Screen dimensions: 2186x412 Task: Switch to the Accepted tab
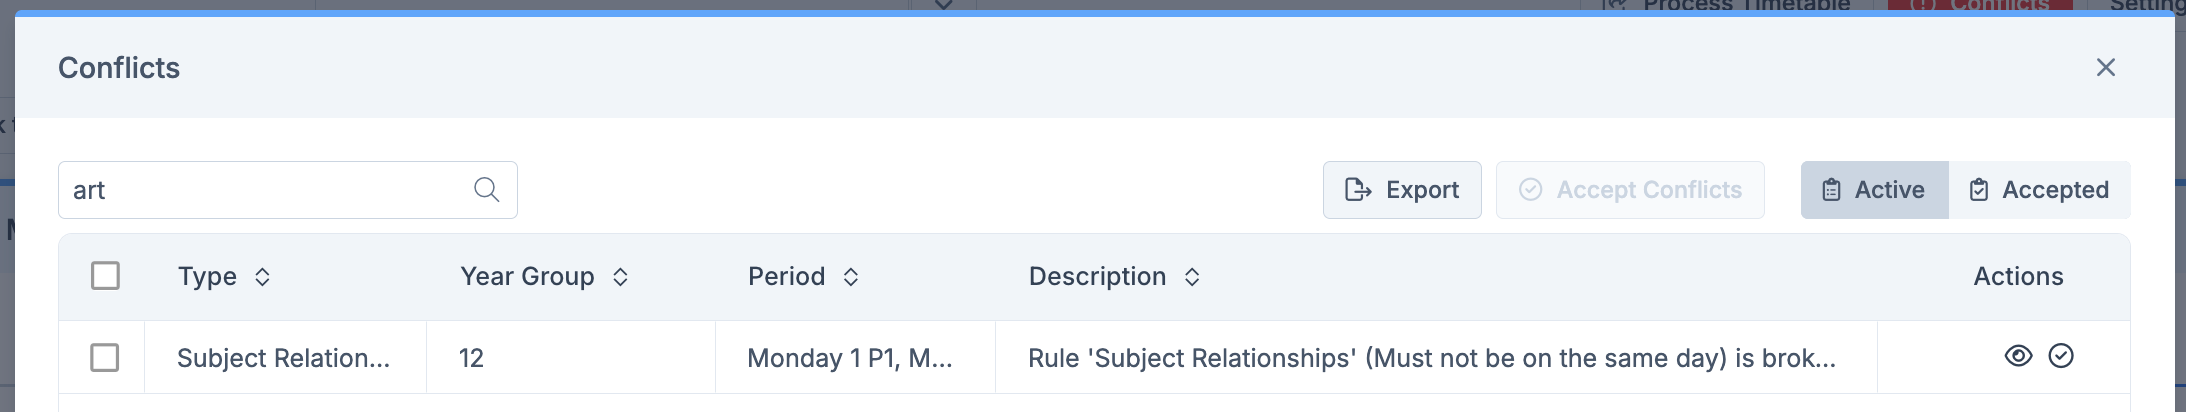click(x=2039, y=190)
